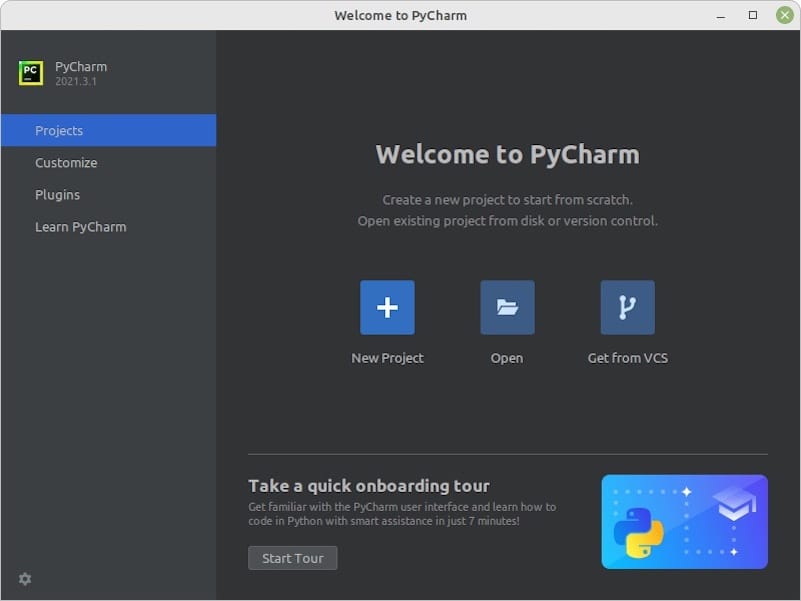Click the New Project label text
Image resolution: width=801 pixels, height=601 pixels.
388,357
